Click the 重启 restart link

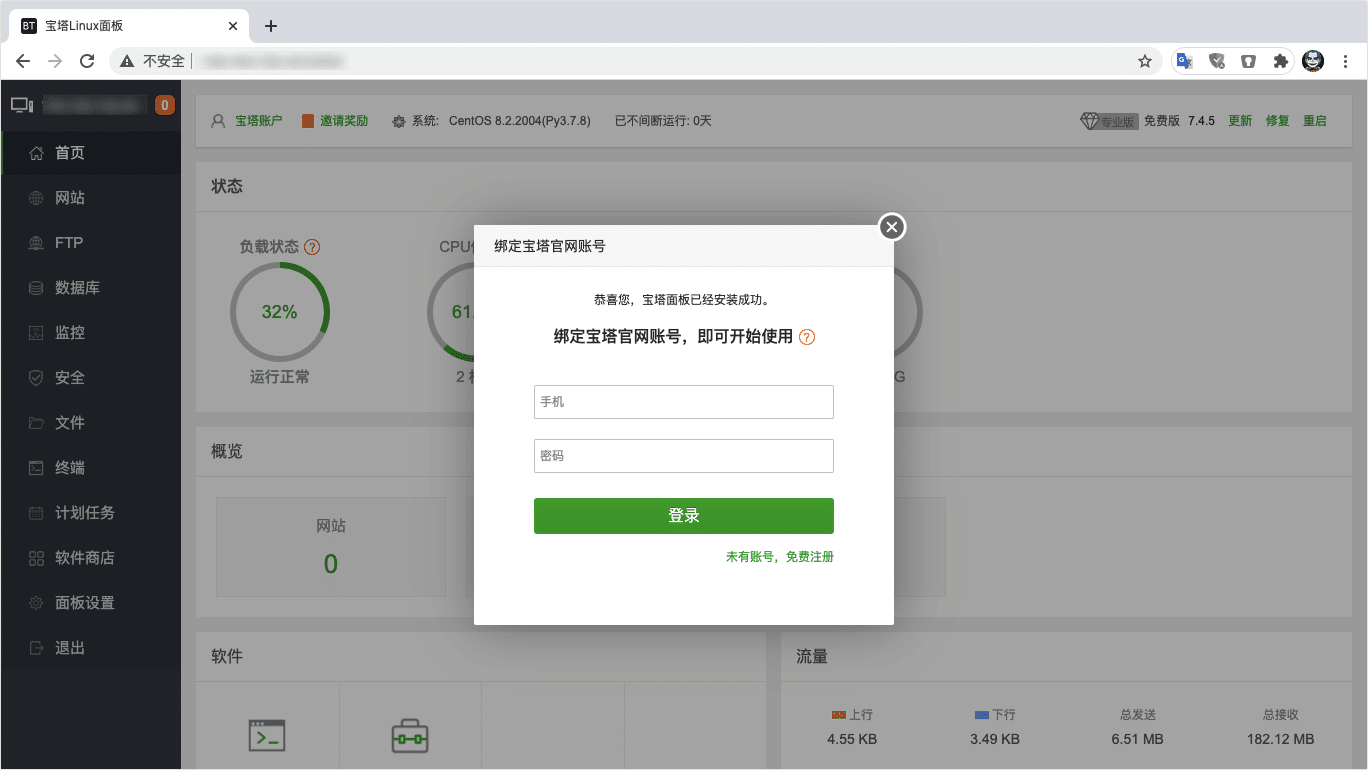[x=1315, y=121]
